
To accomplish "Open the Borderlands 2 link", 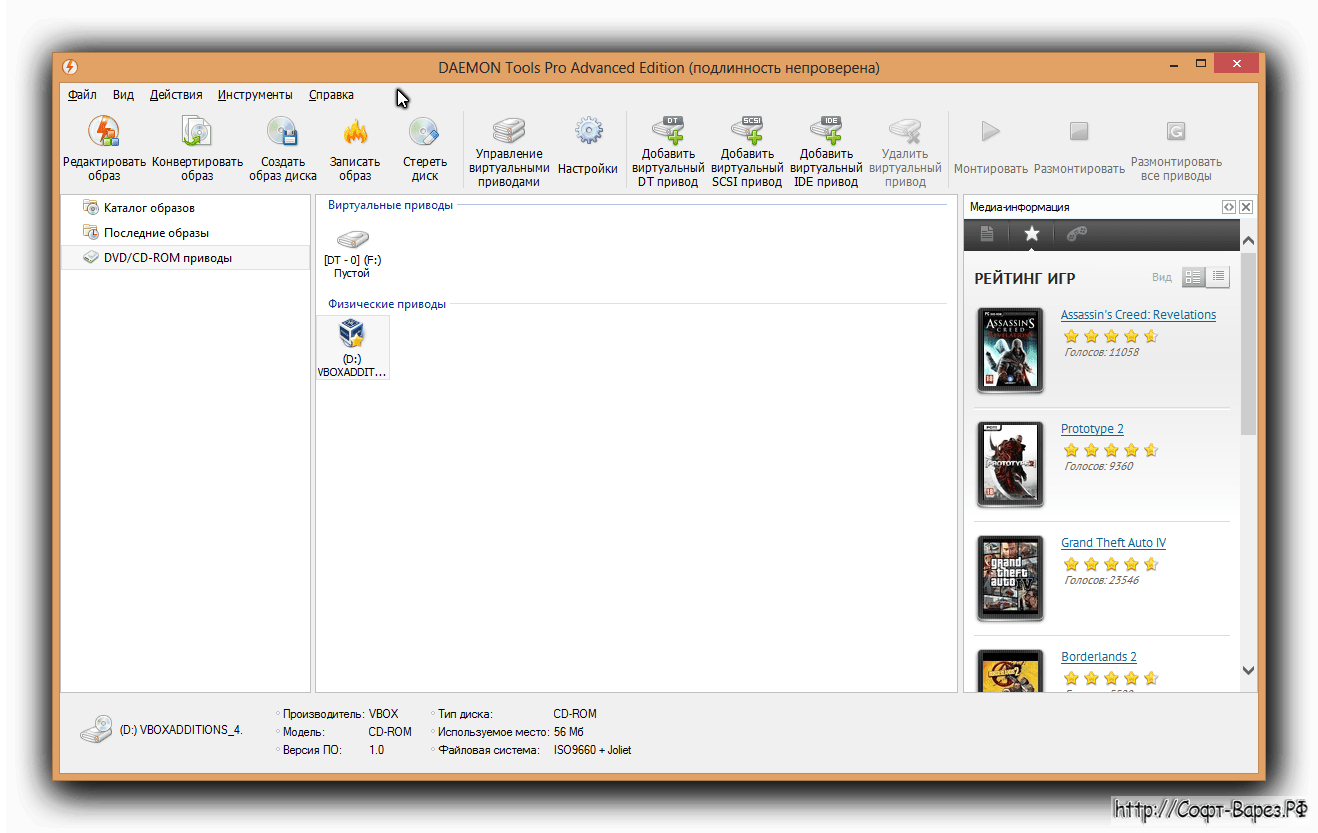I will [x=1099, y=657].
